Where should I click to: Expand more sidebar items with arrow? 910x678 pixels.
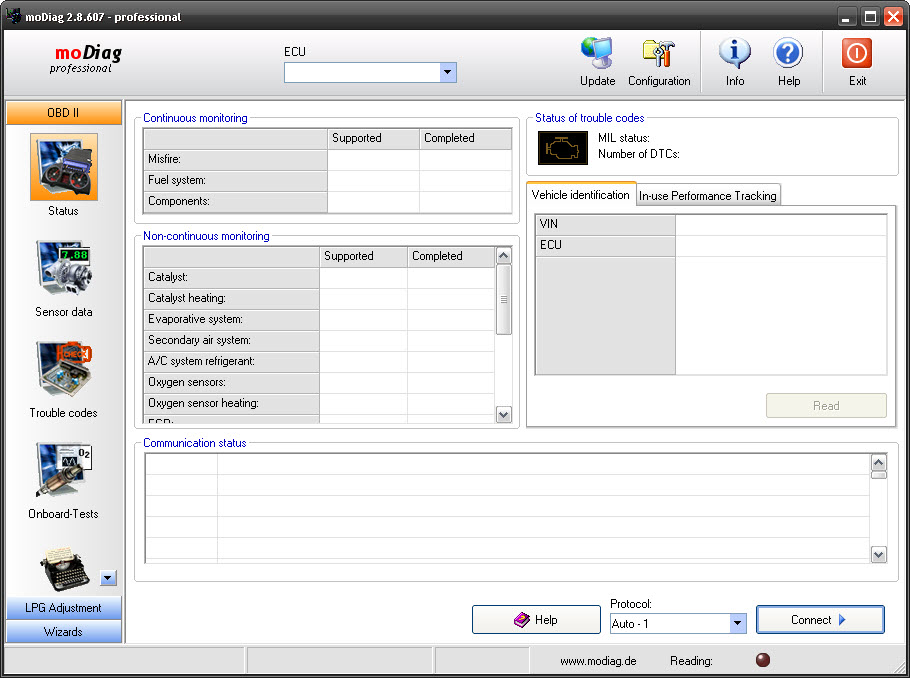tap(109, 577)
